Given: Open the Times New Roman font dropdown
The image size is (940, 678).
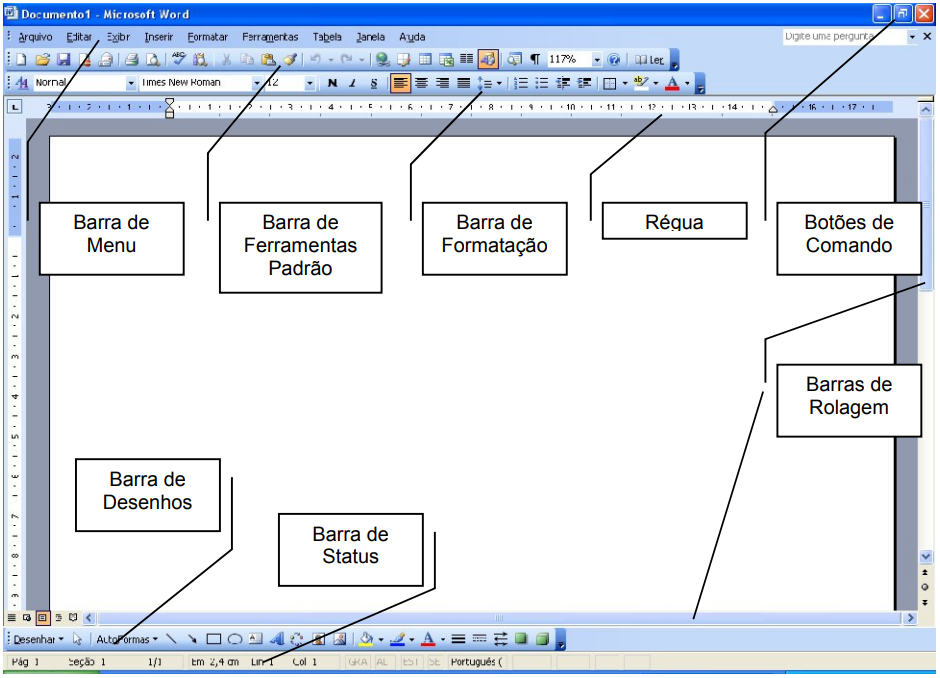Looking at the screenshot, I should (x=257, y=83).
